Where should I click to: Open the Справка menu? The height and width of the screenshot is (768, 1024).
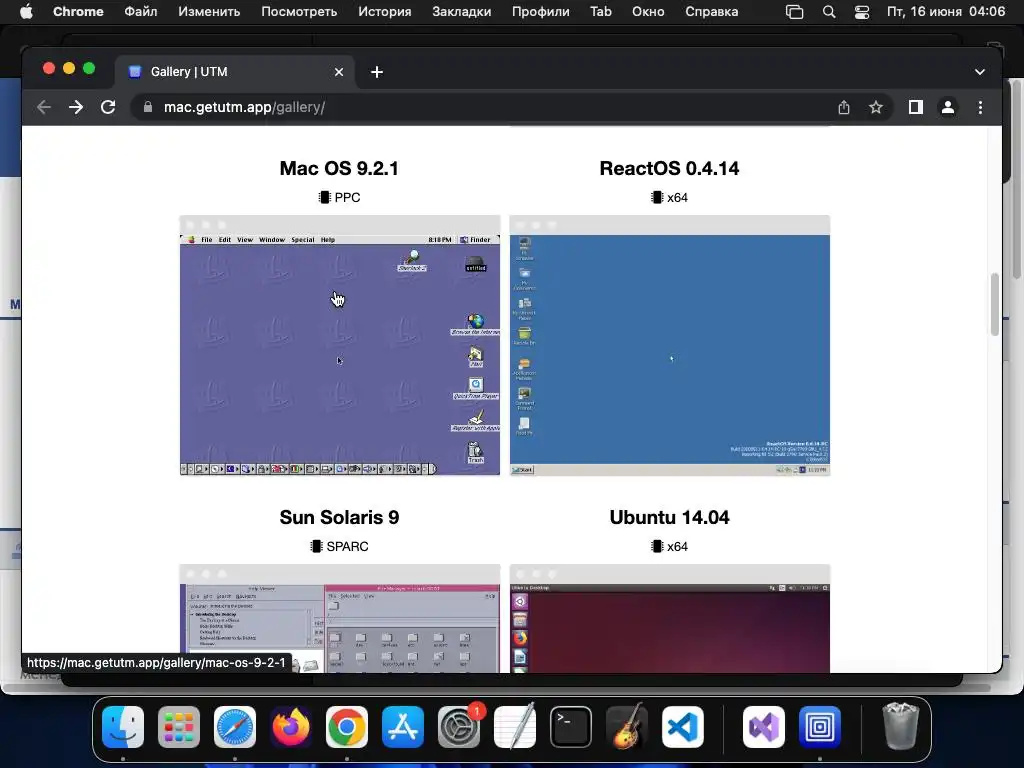tap(712, 12)
